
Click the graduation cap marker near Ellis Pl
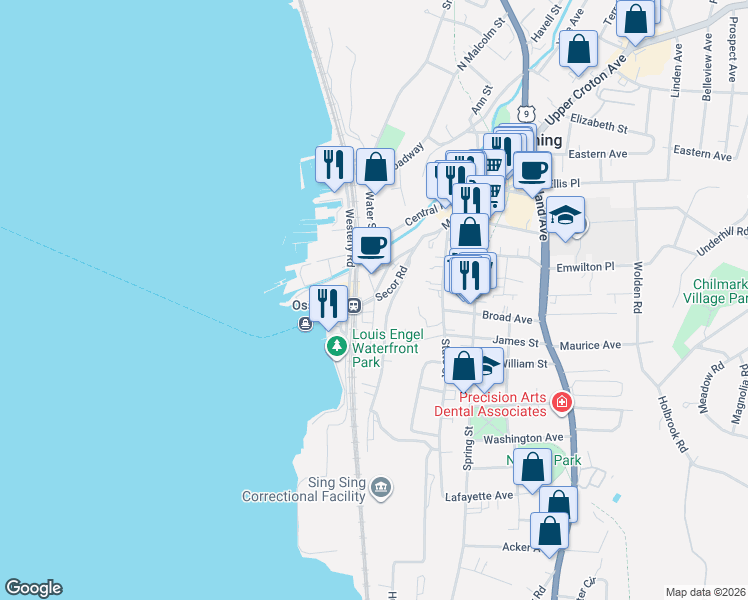565,215
